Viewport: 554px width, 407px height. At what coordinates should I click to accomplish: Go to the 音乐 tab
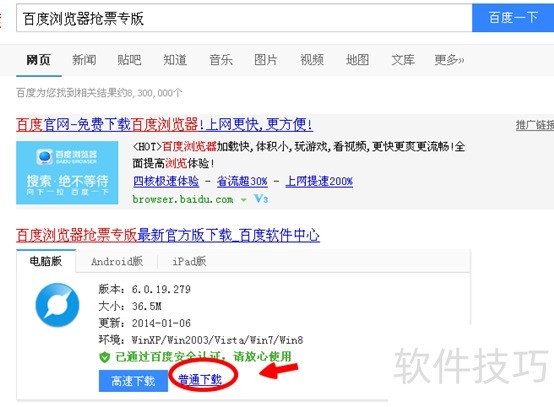(221, 60)
